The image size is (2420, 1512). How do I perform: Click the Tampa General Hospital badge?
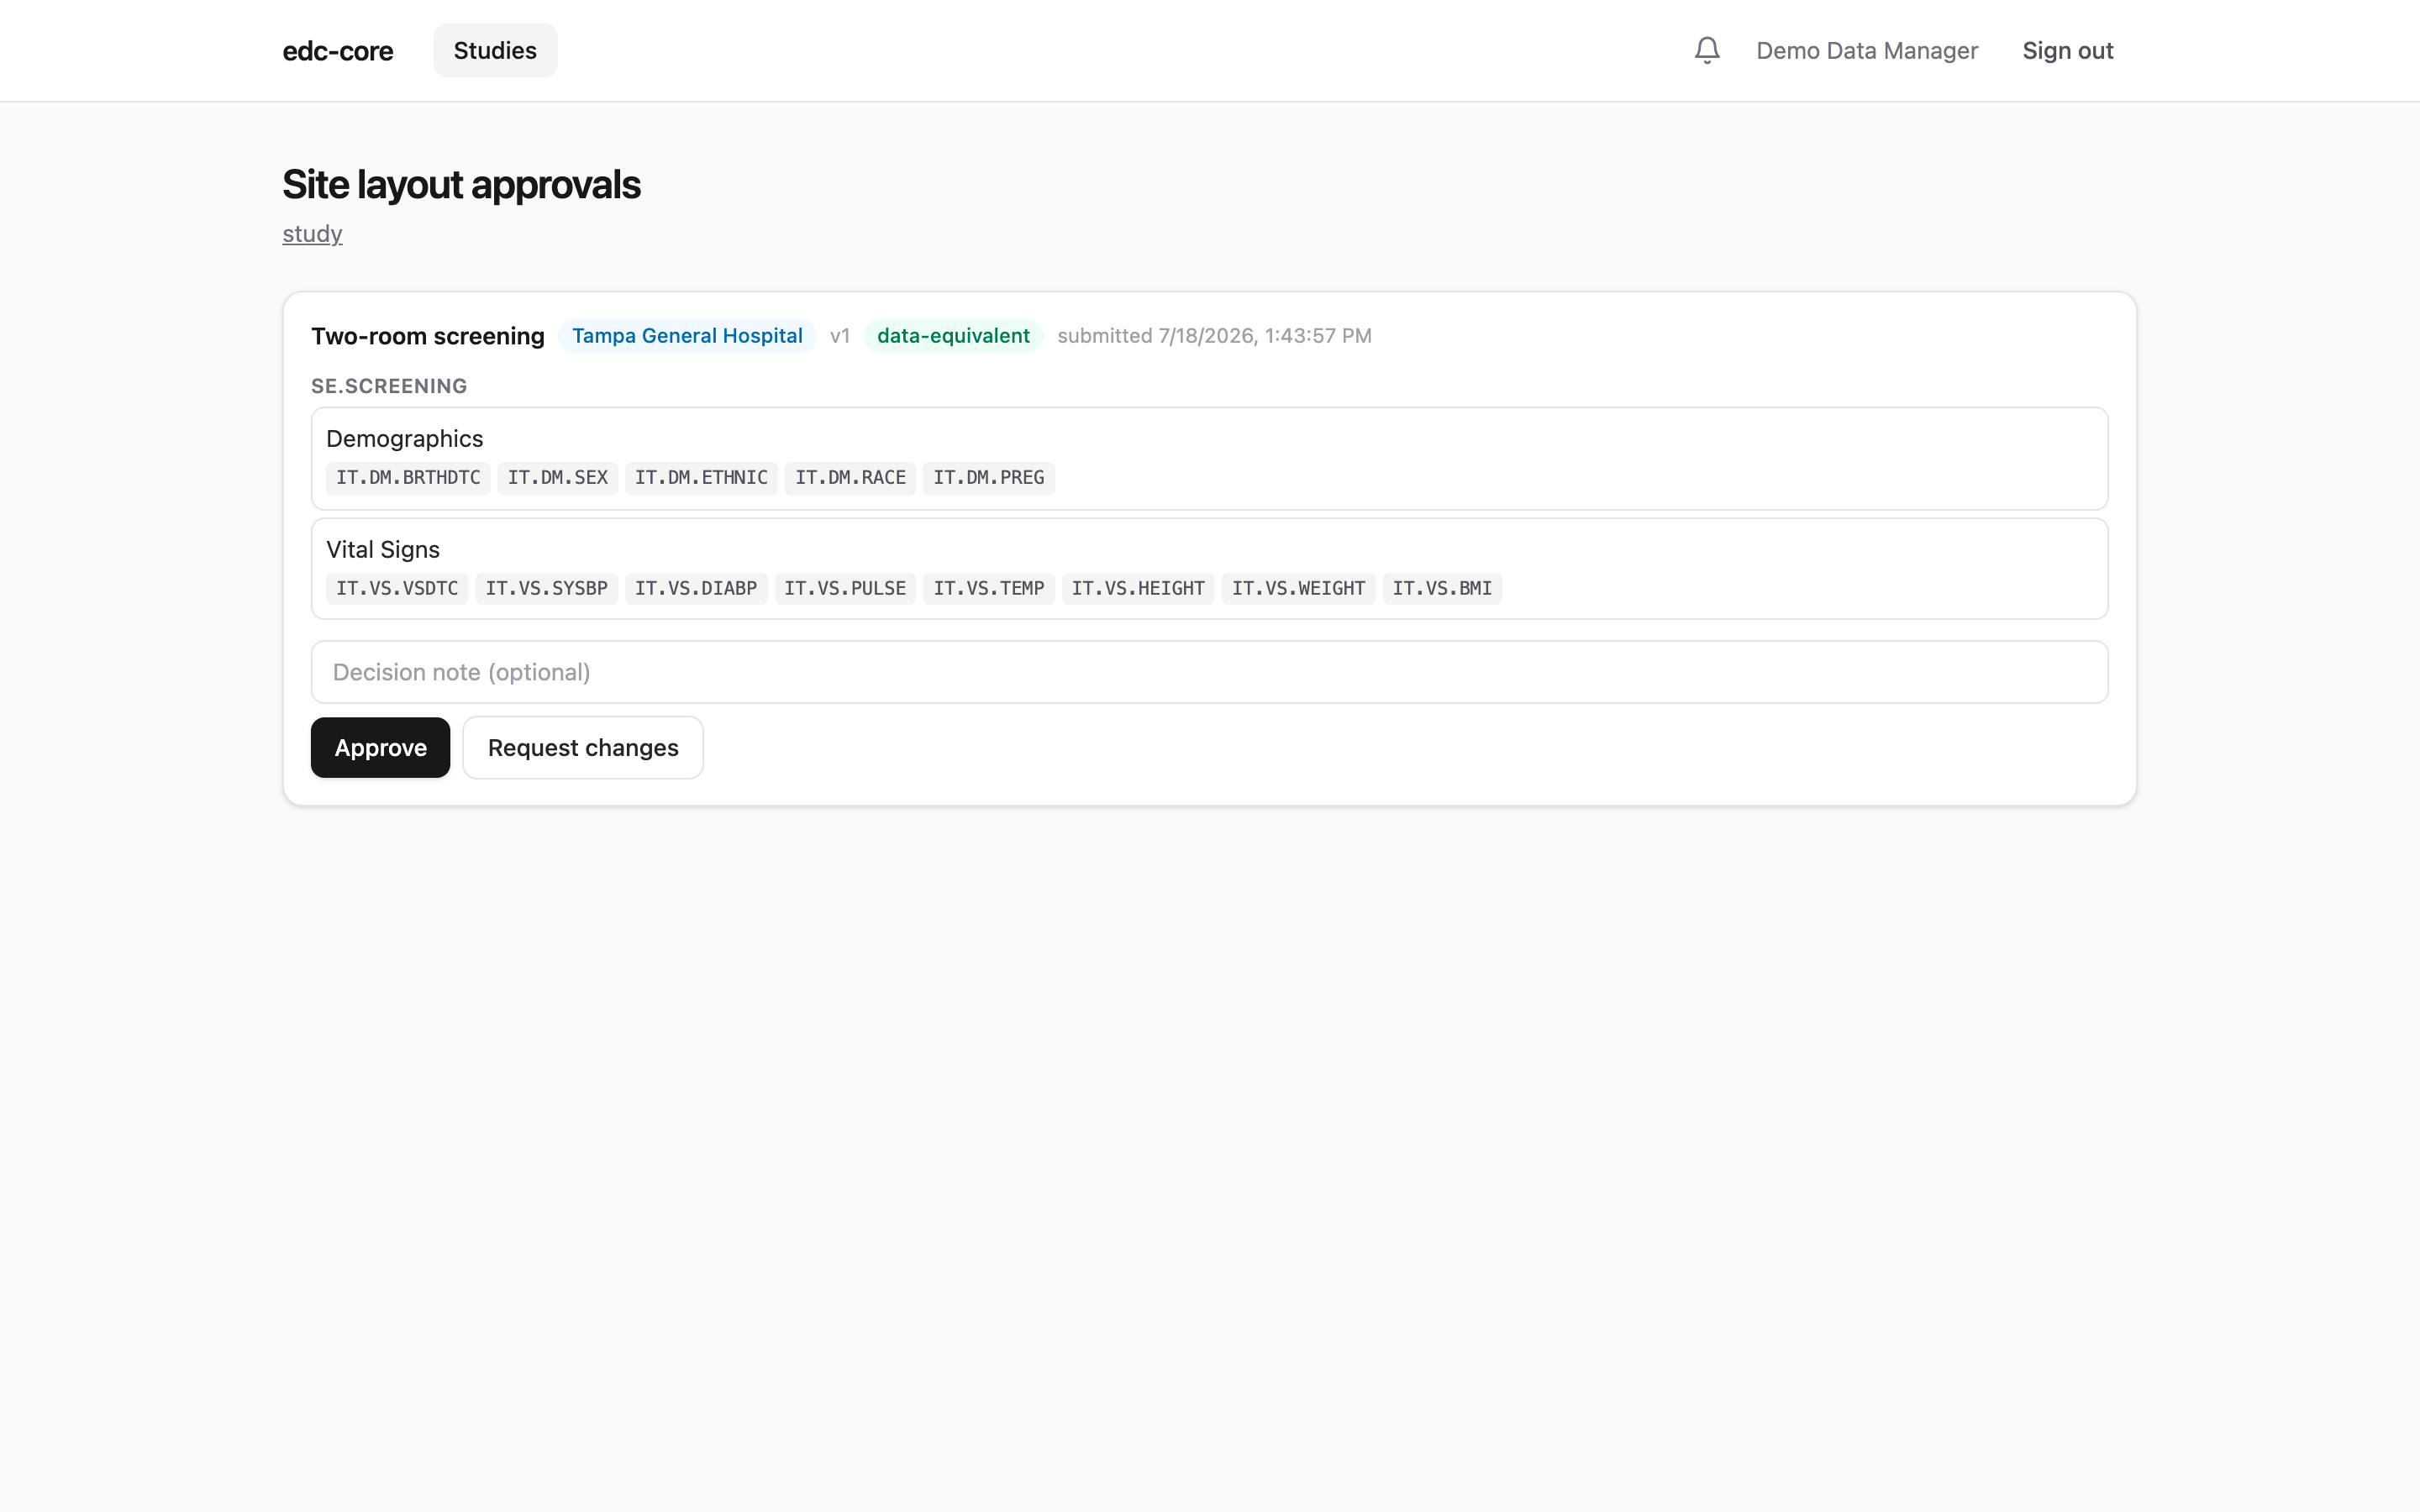point(687,336)
